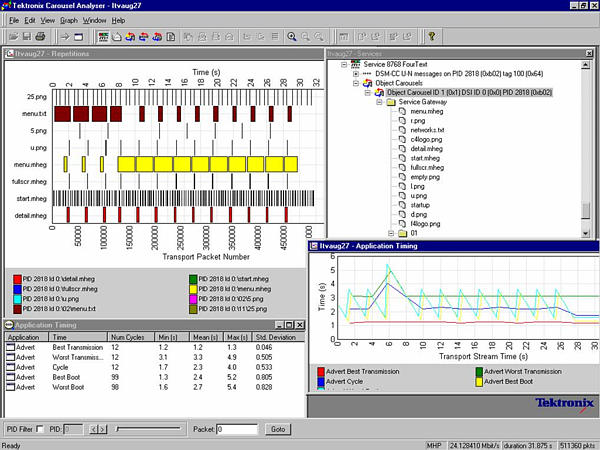600x450 pixels.
Task: Collapse the Service Gateway folder
Action: (x=378, y=102)
